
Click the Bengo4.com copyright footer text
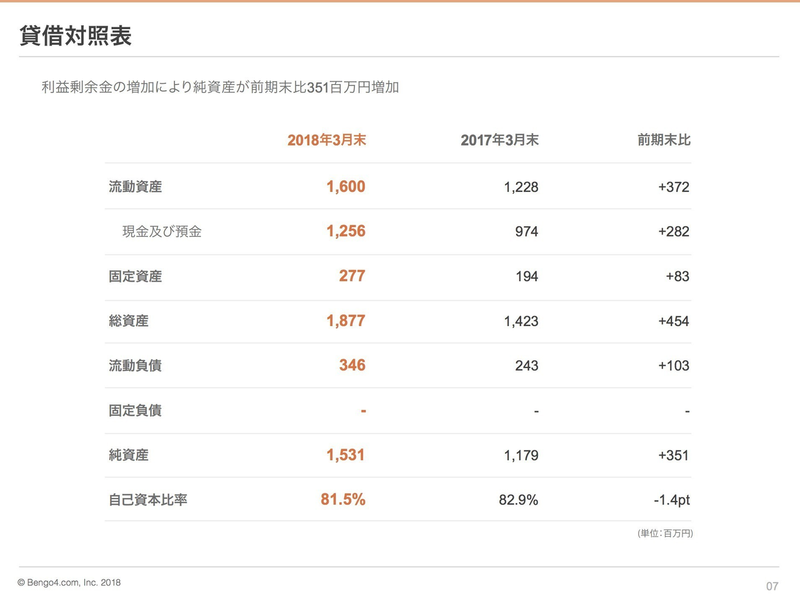pos(69,582)
